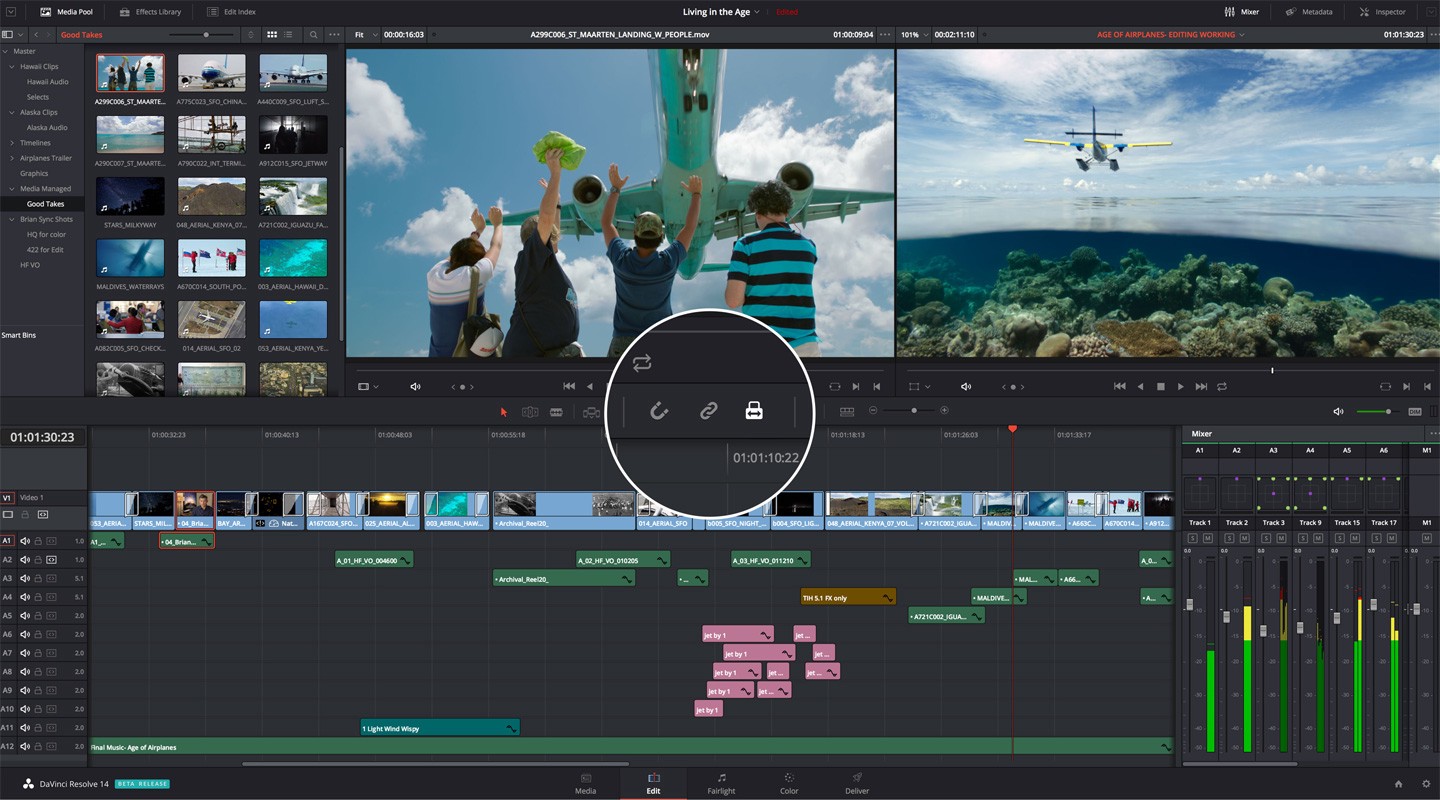Image resolution: width=1440 pixels, height=800 pixels.
Task: Click the monitor volume mute speaker icon
Action: click(1339, 412)
